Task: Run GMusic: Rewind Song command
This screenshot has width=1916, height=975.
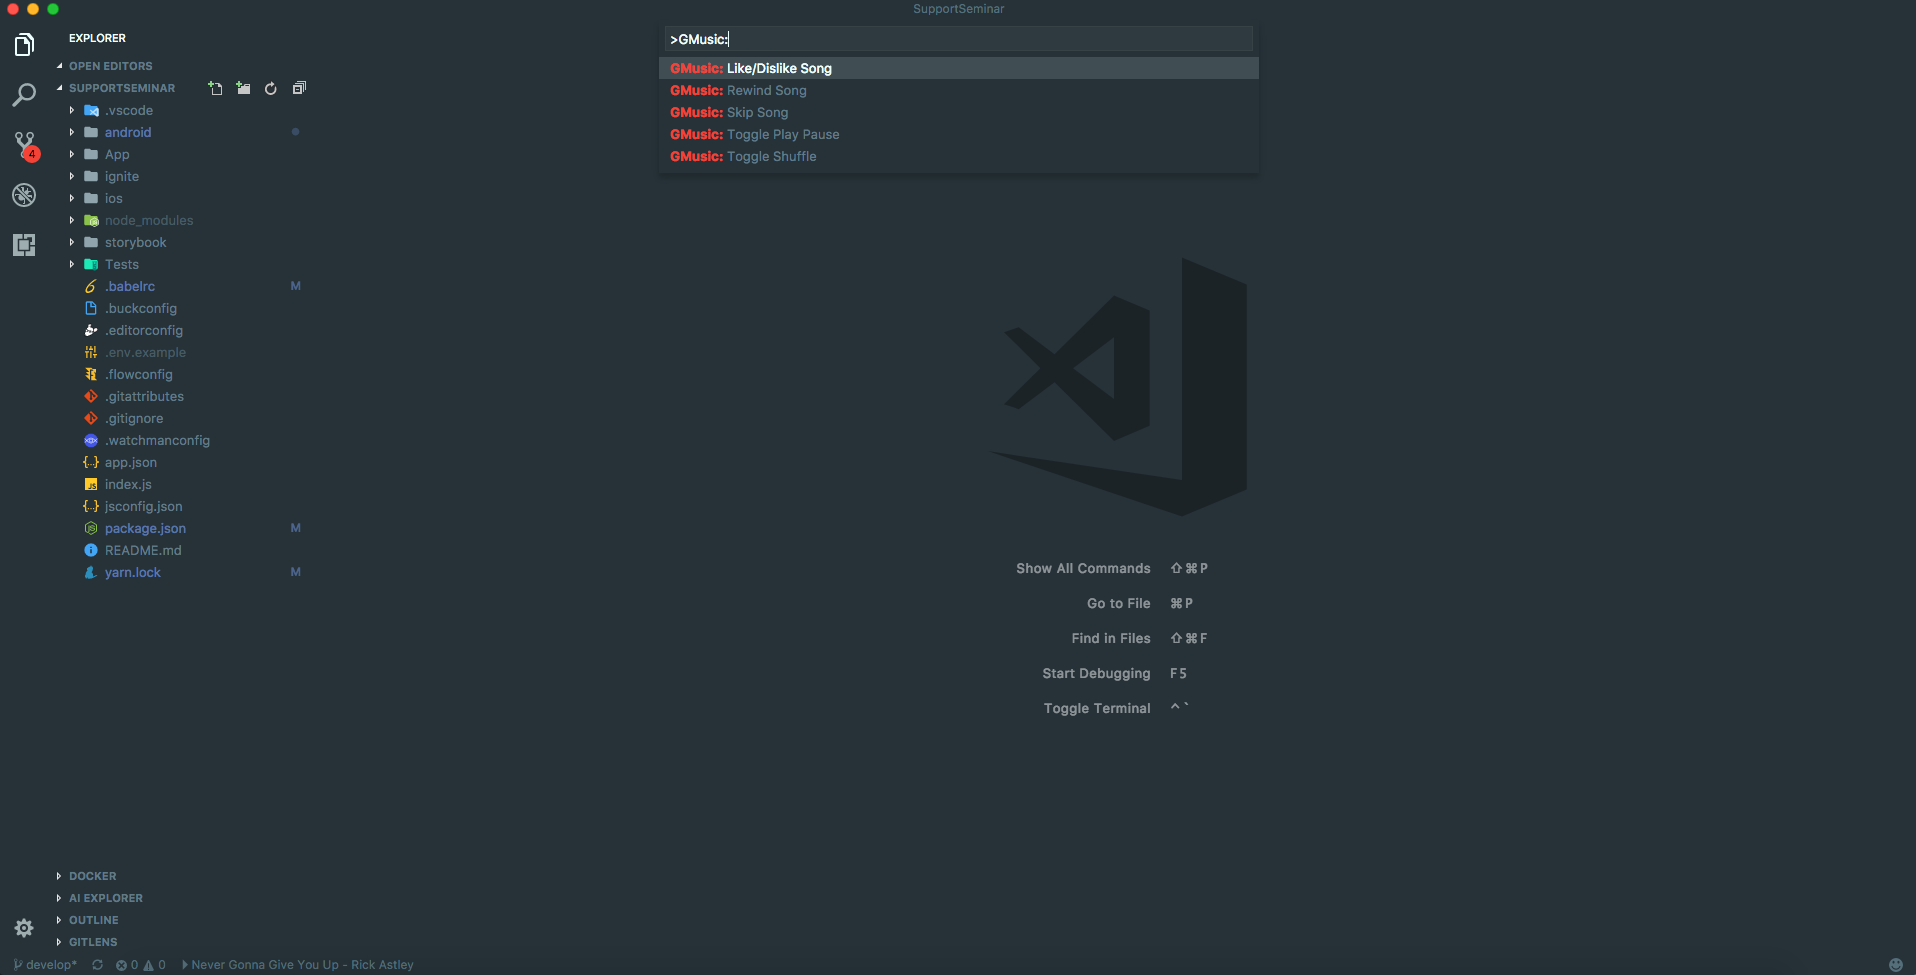Action: pyautogui.click(x=958, y=90)
